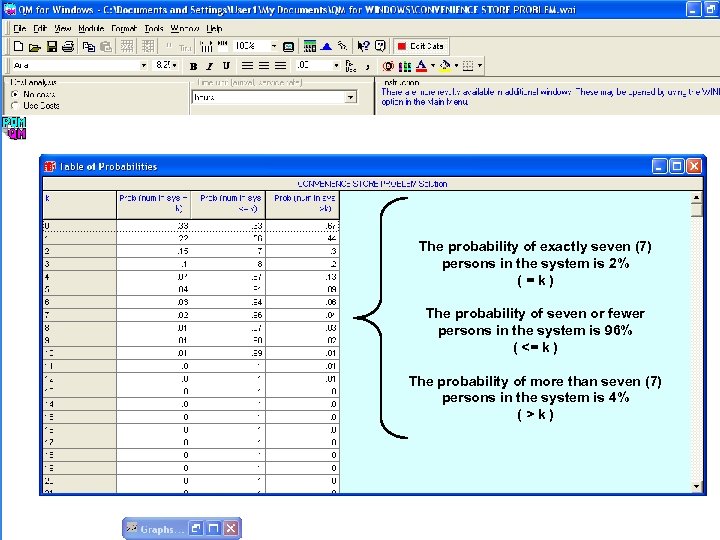The height and width of the screenshot is (540, 720).
Task: Minimize the Table of Probabilities window
Action: [659, 166]
